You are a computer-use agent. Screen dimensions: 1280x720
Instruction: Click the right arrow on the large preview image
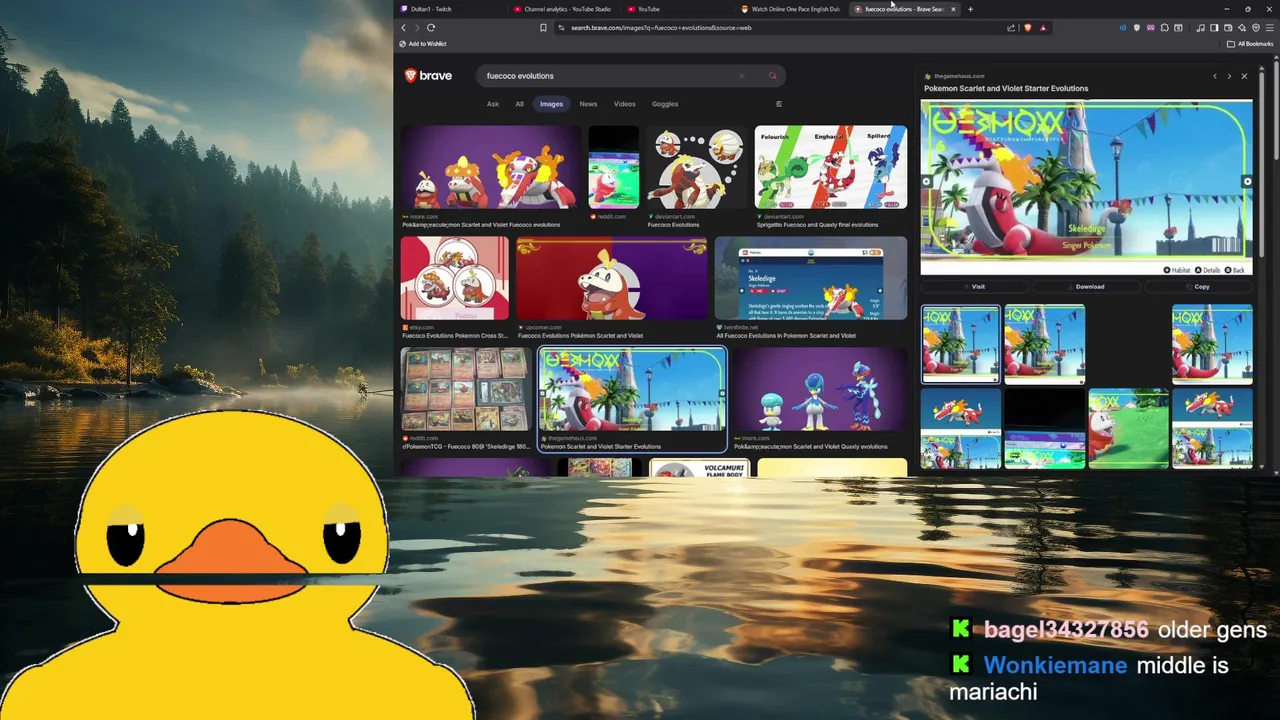coord(1247,182)
